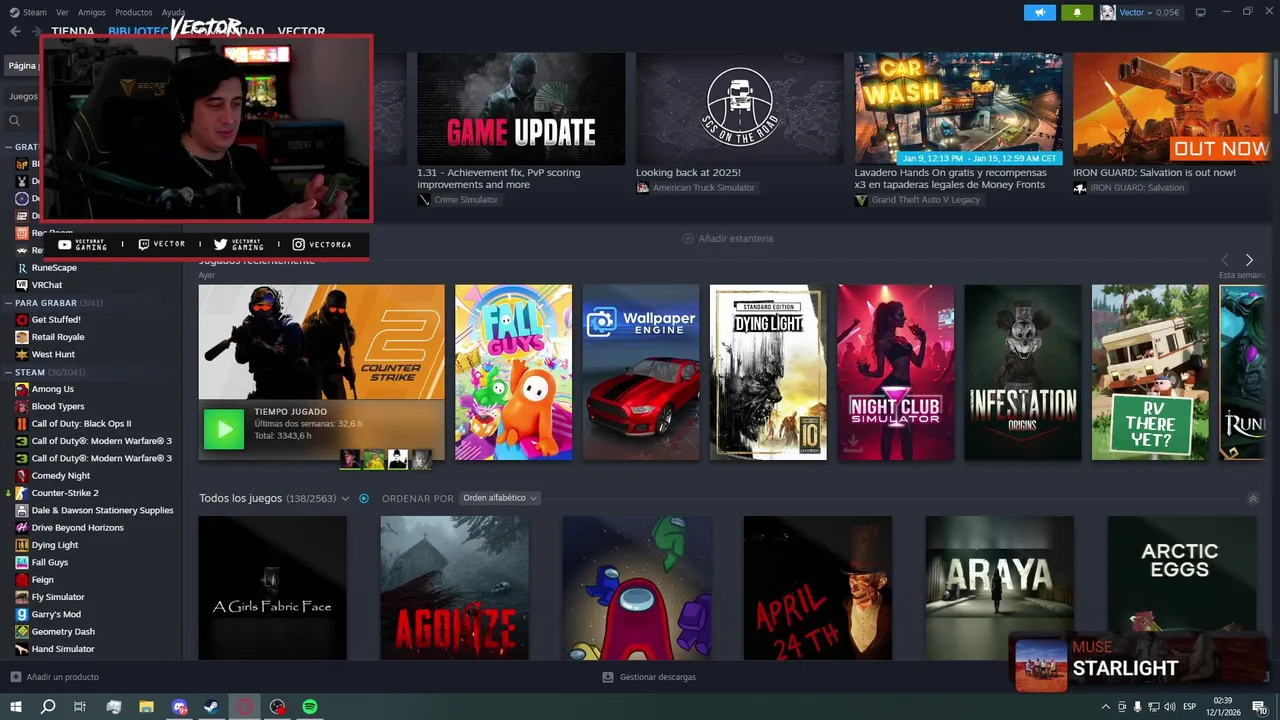Click the RuneScape sidebar icon
This screenshot has height=720, width=1280.
[x=22, y=268]
